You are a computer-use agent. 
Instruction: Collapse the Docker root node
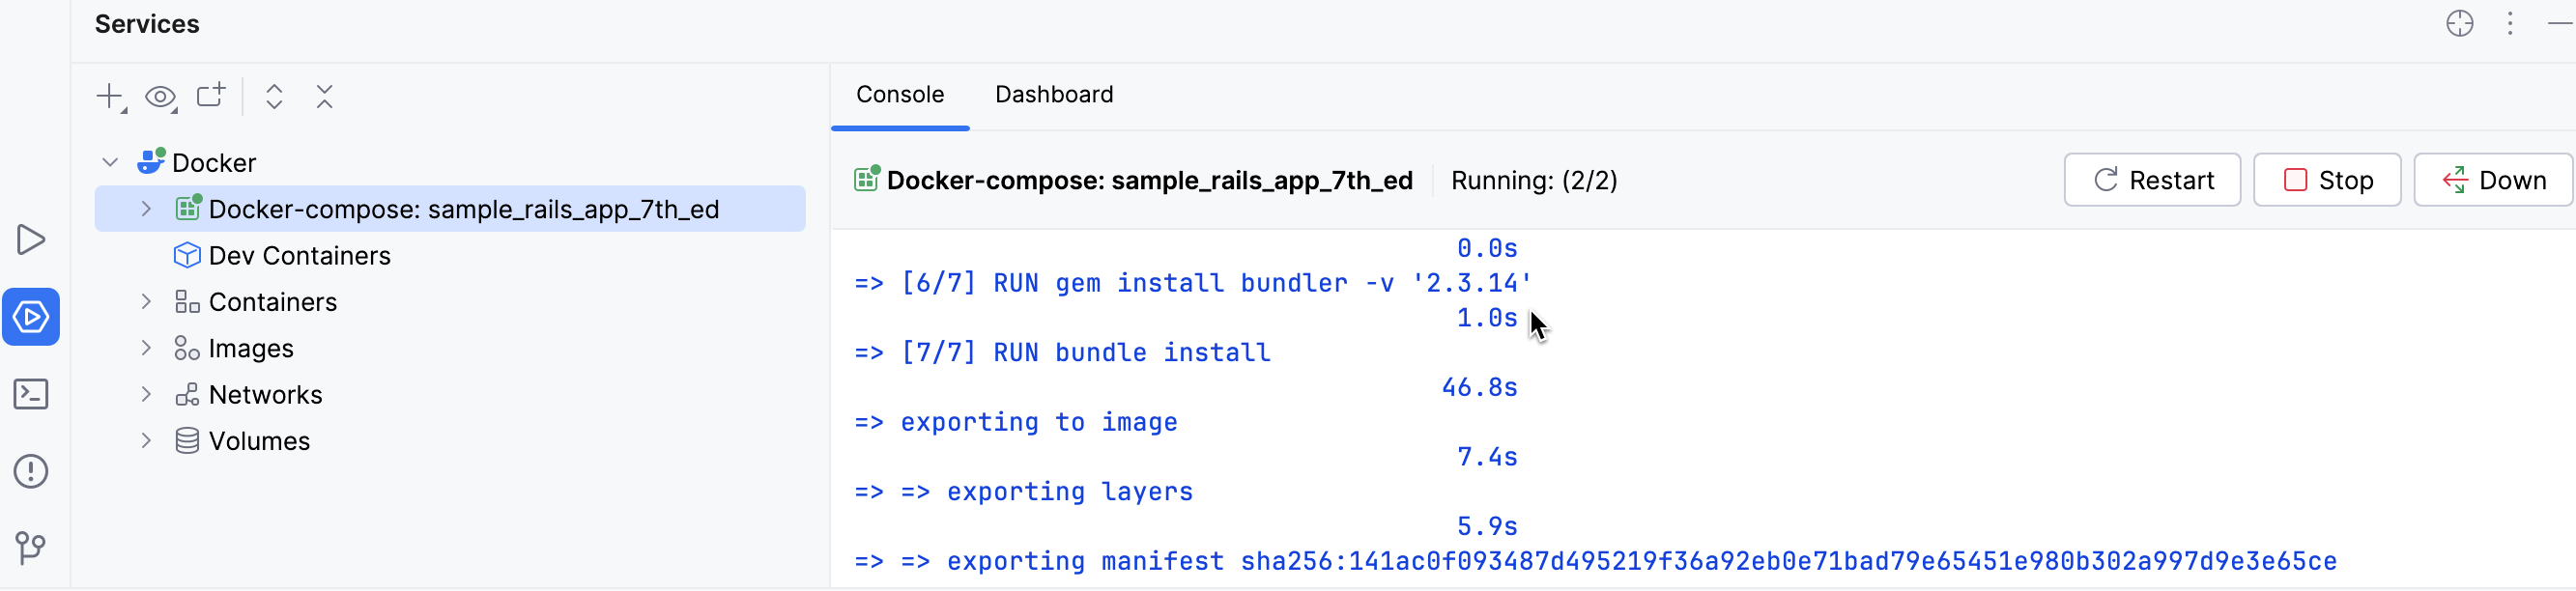point(111,162)
